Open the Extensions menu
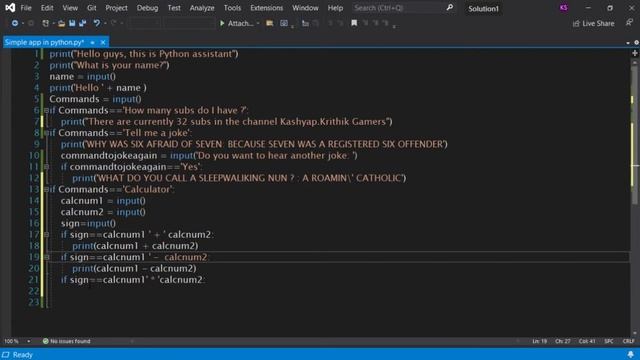Image resolution: width=640 pixels, height=360 pixels. pyautogui.click(x=267, y=8)
